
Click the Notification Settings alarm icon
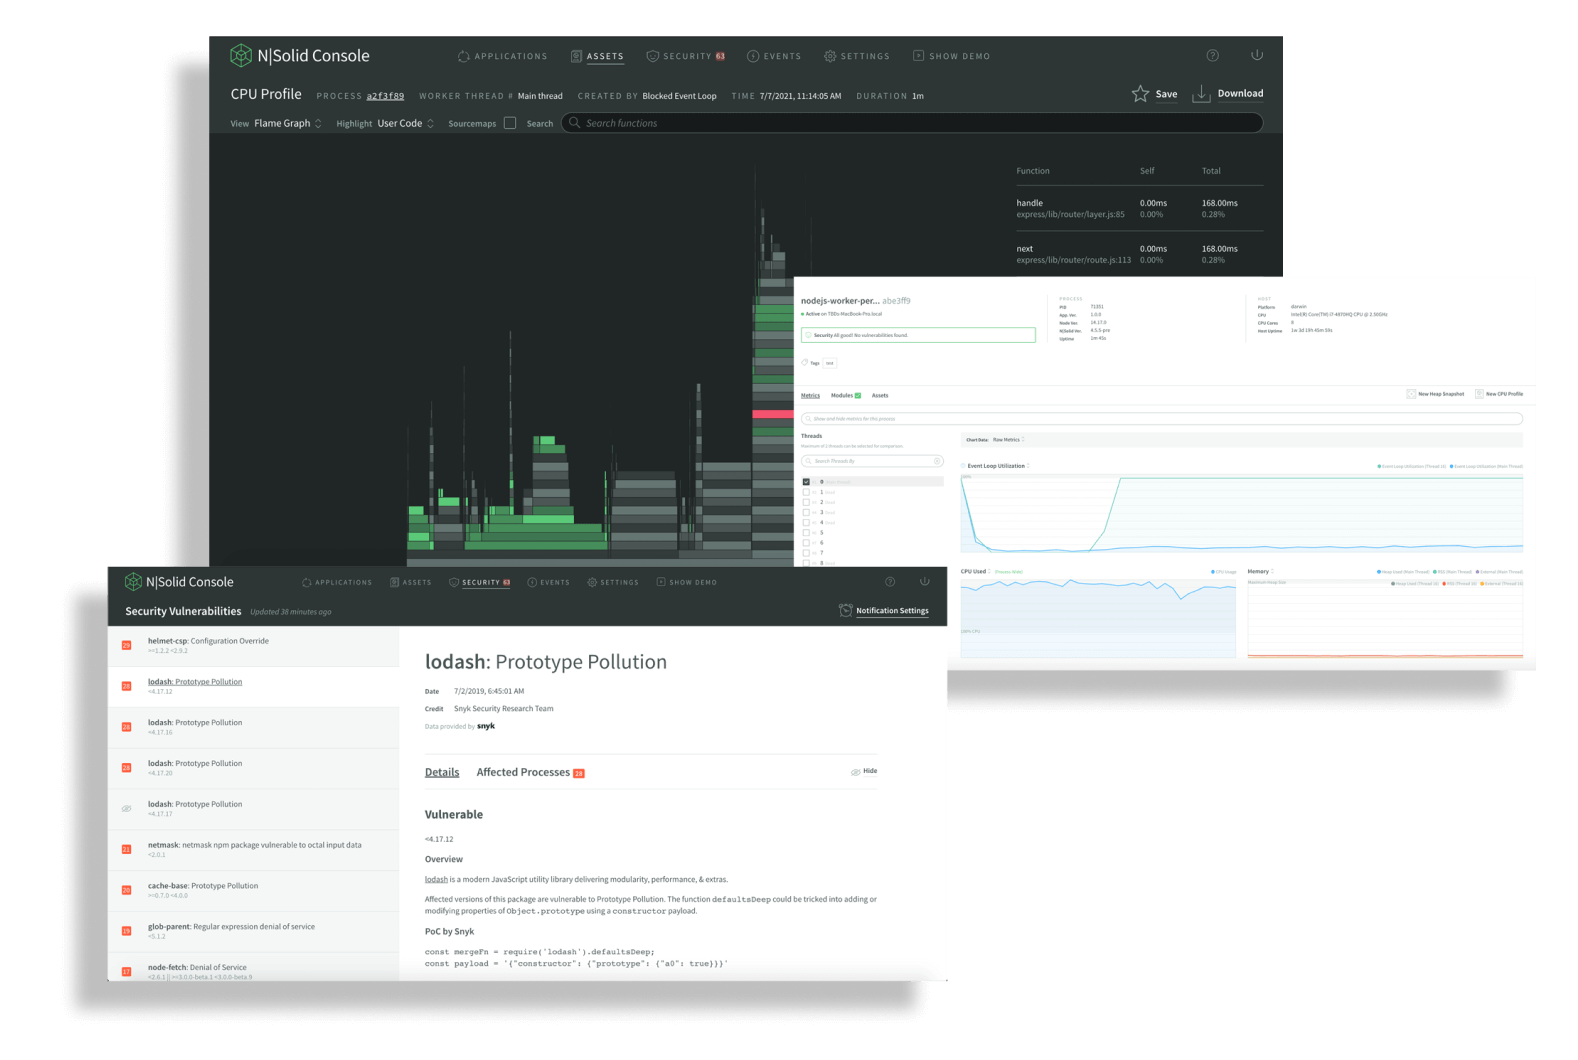846,610
